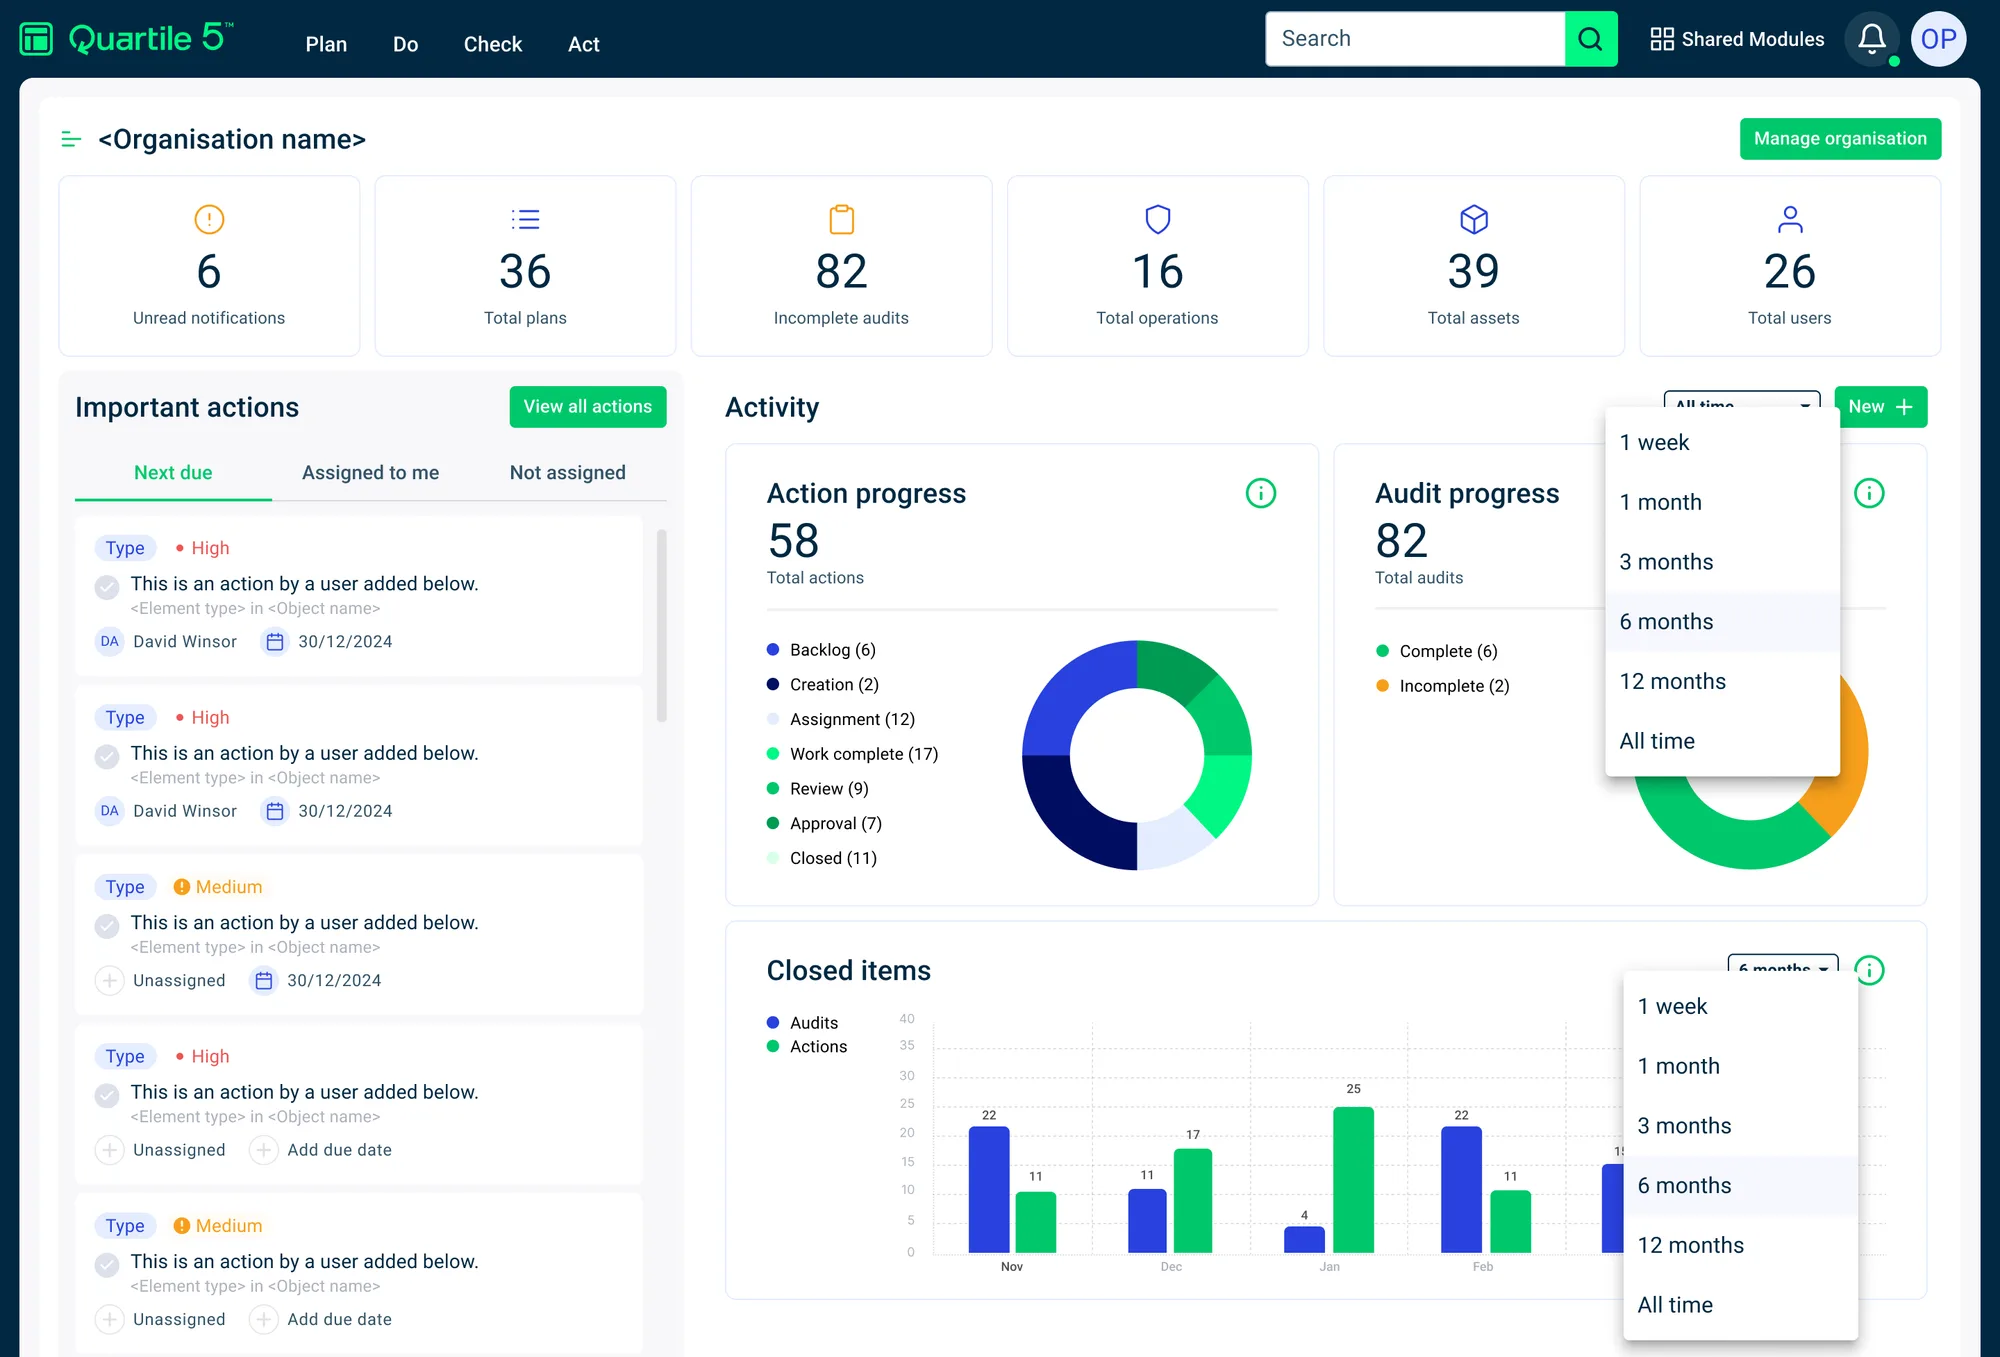Image resolution: width=2000 pixels, height=1357 pixels.
Task: Click the Total operations shield icon
Action: point(1157,219)
